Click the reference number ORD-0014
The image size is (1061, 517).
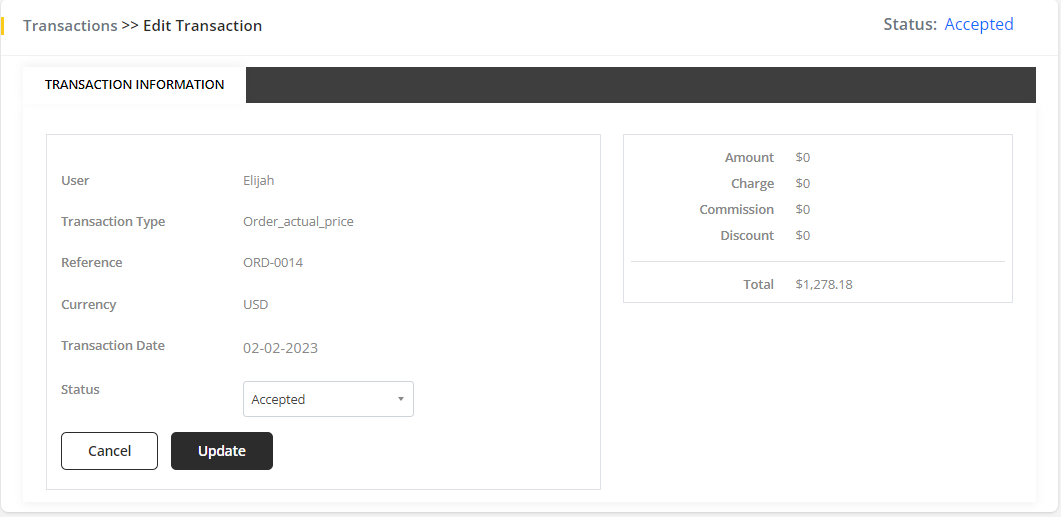(x=273, y=263)
